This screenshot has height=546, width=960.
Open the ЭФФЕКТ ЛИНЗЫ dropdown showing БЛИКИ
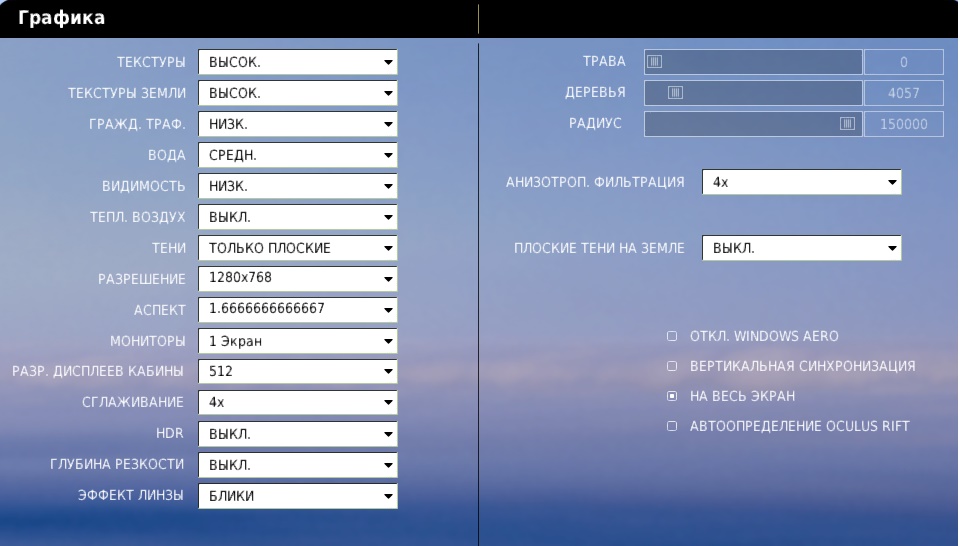[x=298, y=496]
